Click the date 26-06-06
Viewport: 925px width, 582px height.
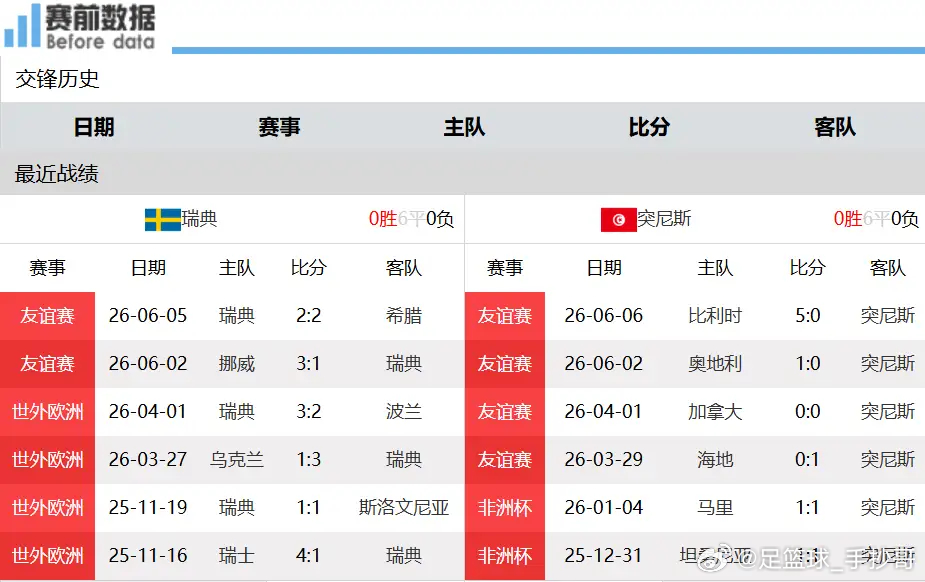click(x=603, y=315)
